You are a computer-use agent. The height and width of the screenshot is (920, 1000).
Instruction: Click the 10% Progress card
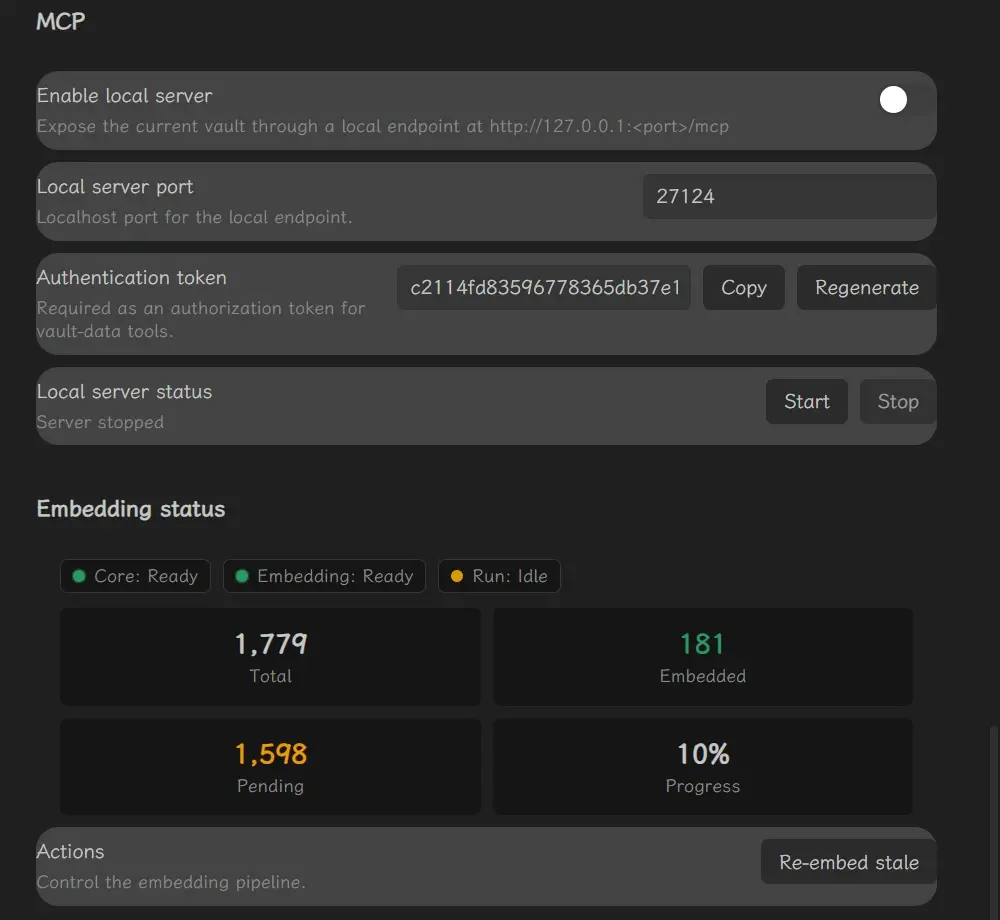coord(703,766)
